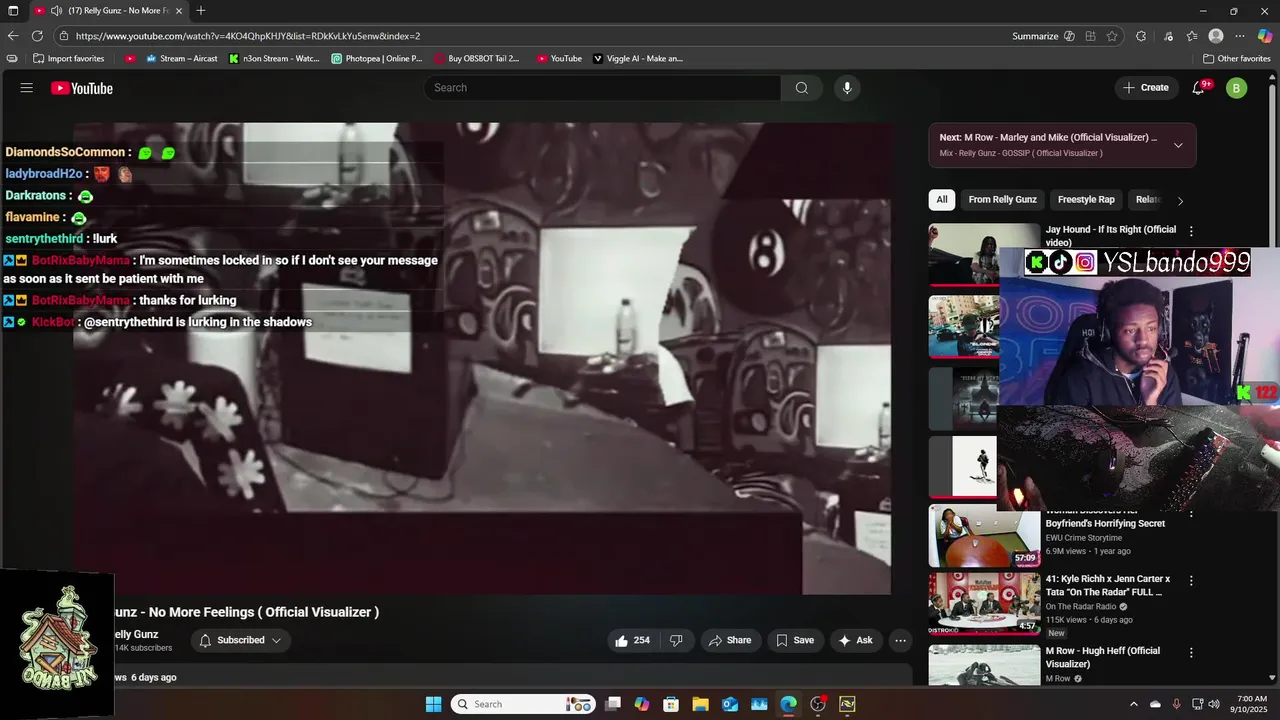Image resolution: width=1280 pixels, height=720 pixels.
Task: Click the Ask button under the video
Action: (x=855, y=640)
